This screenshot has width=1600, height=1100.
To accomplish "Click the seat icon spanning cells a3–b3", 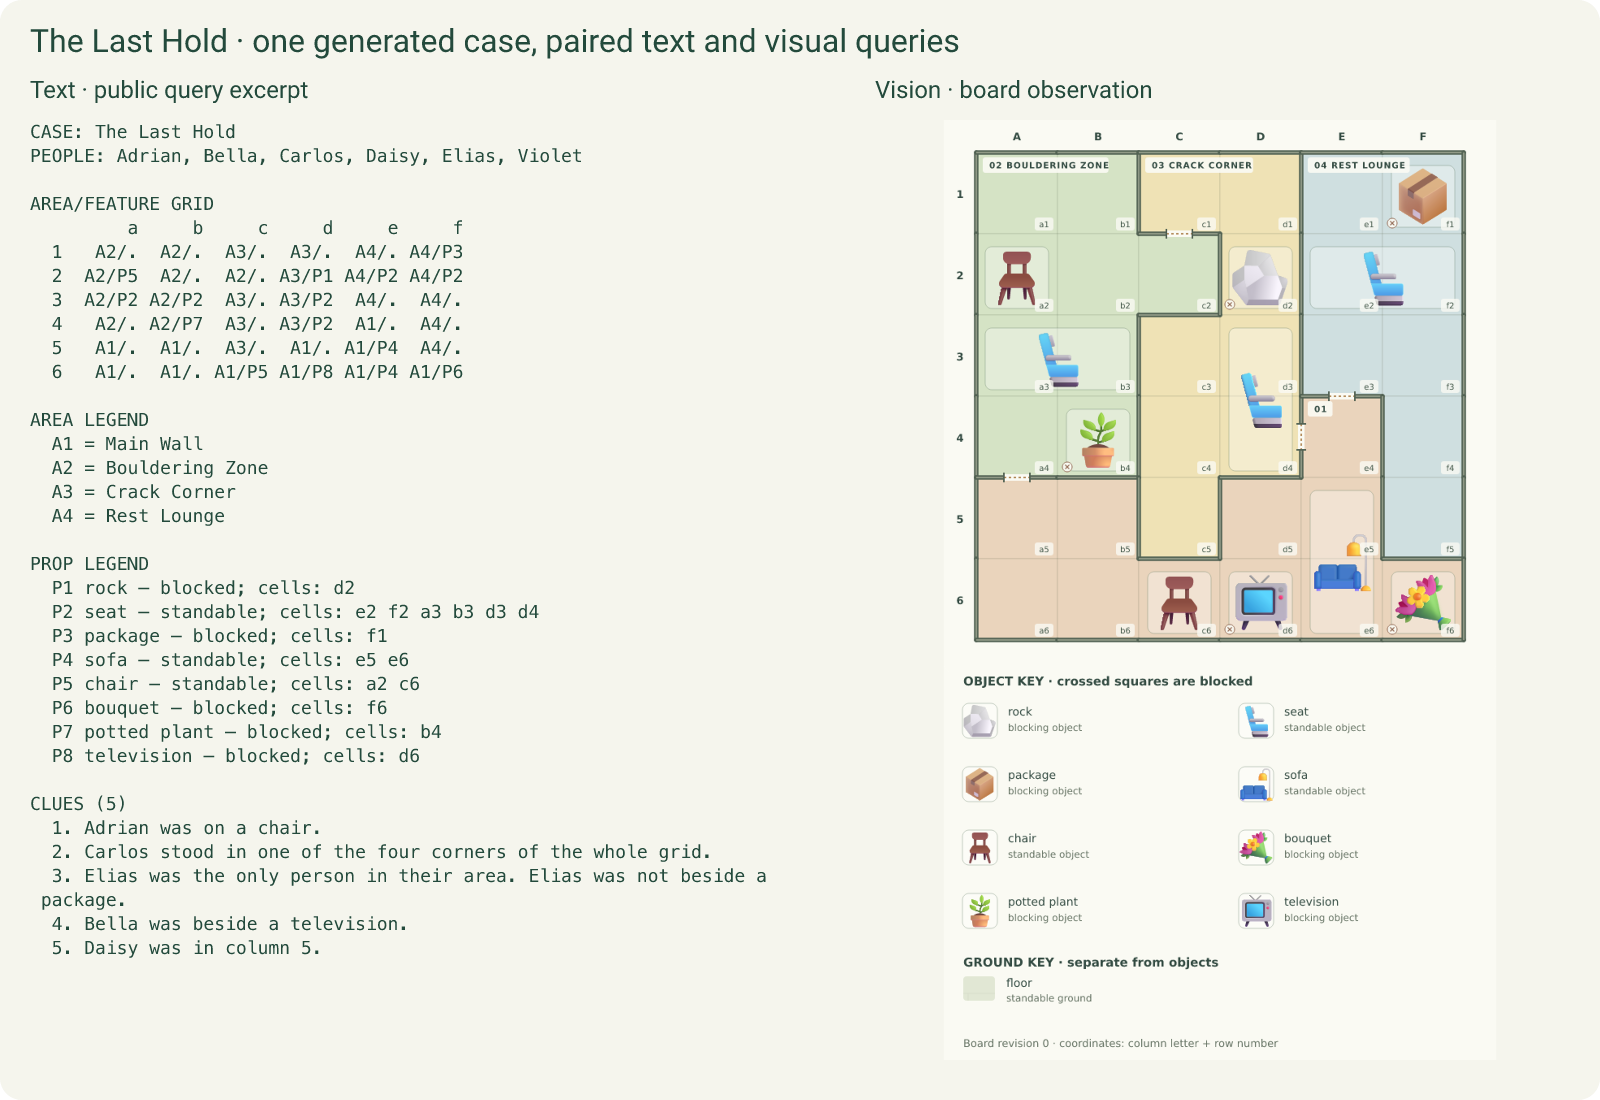I will pos(1058,359).
